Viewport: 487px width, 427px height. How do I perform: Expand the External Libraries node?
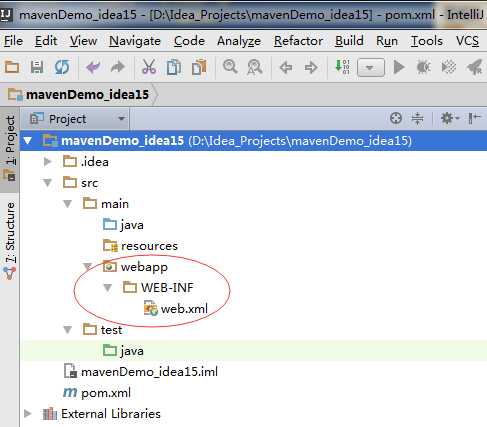[x=28, y=414]
